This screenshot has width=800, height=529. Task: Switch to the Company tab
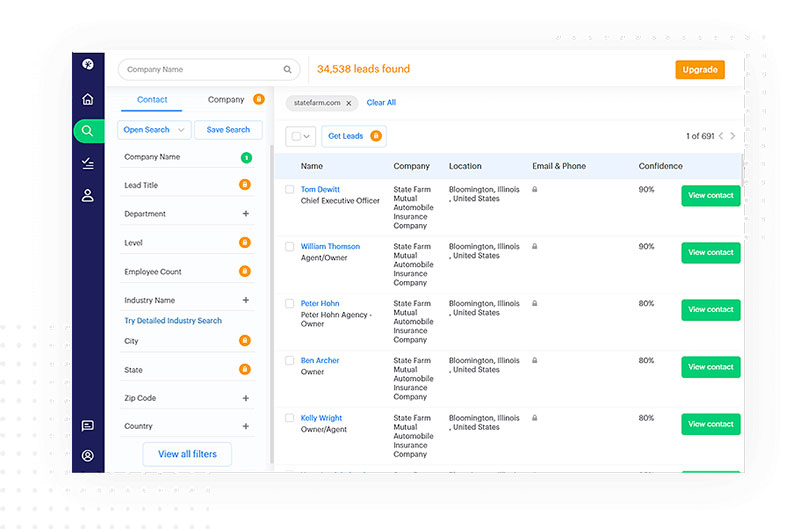pyautogui.click(x=226, y=99)
